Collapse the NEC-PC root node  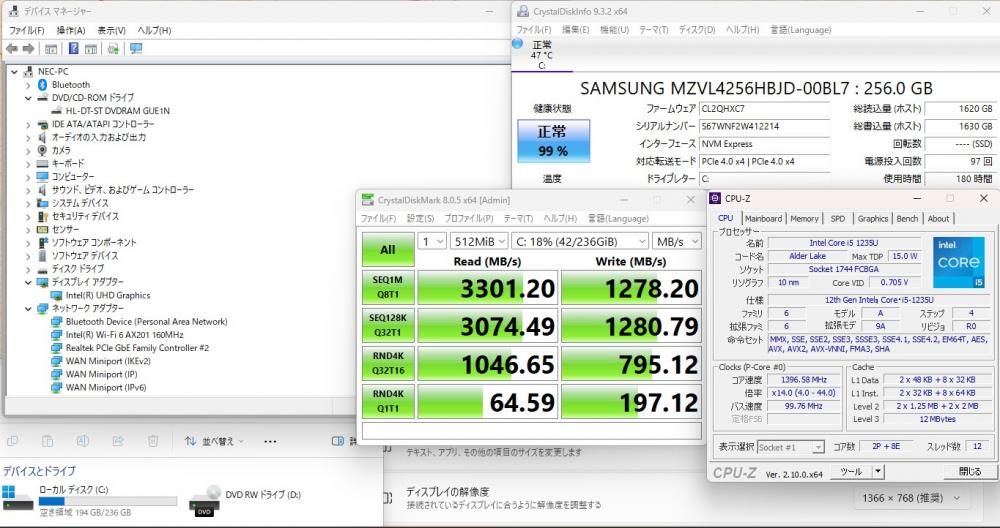pyautogui.click(x=14, y=71)
